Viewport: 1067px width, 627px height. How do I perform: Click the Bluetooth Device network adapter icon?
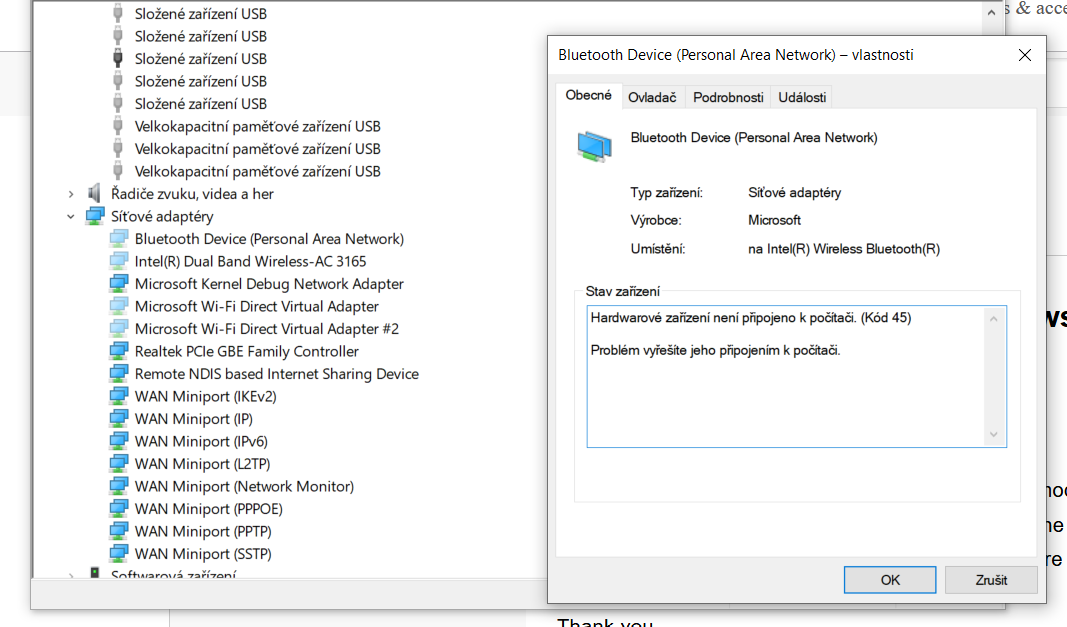(119, 239)
